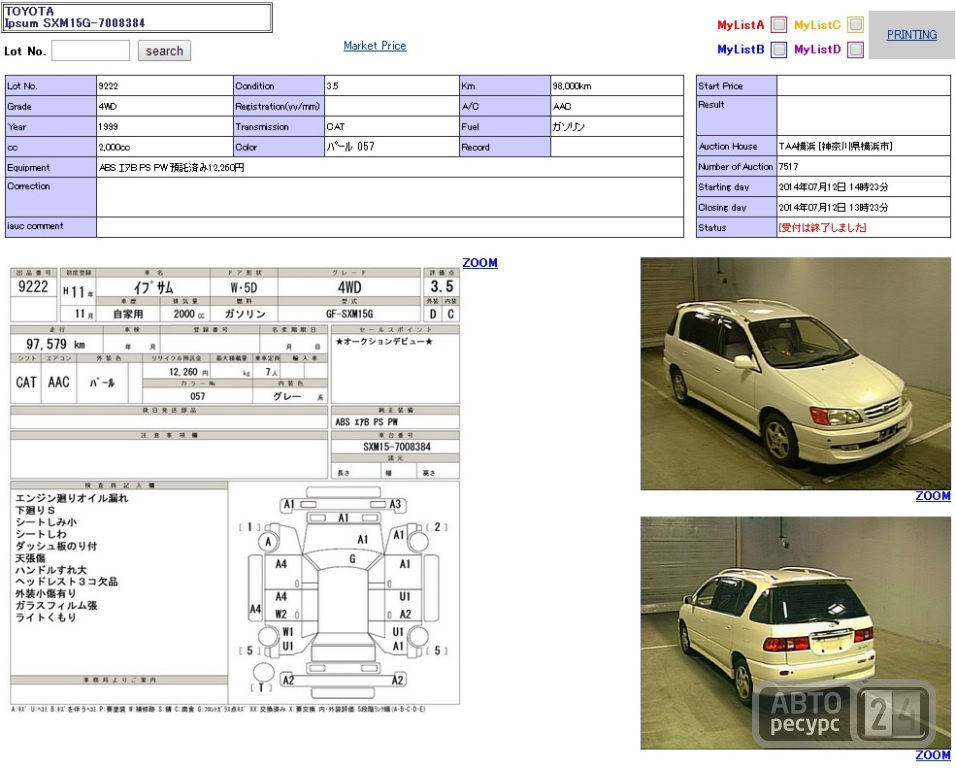This screenshot has width=956, height=768.
Task: Open the Market Price link
Action: coord(374,46)
